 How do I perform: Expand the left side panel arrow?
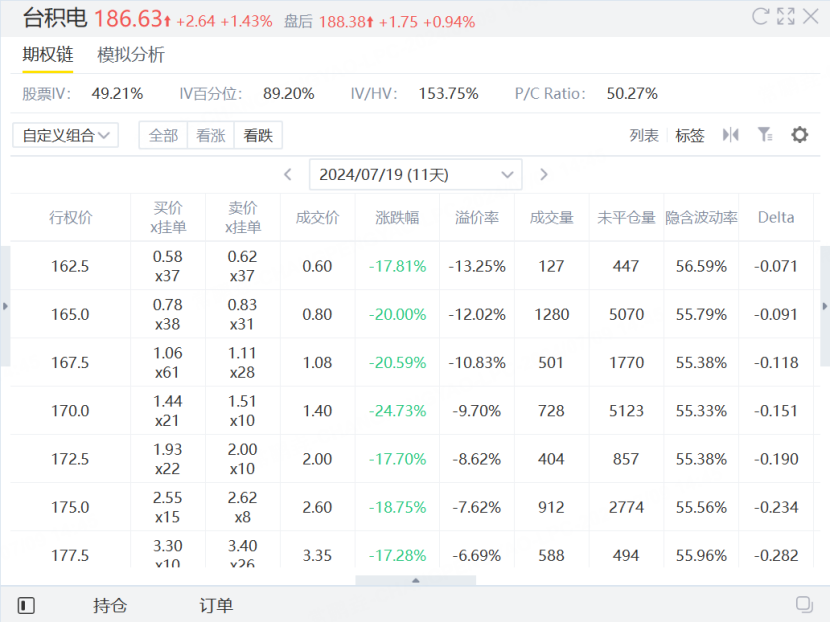(x=5, y=306)
